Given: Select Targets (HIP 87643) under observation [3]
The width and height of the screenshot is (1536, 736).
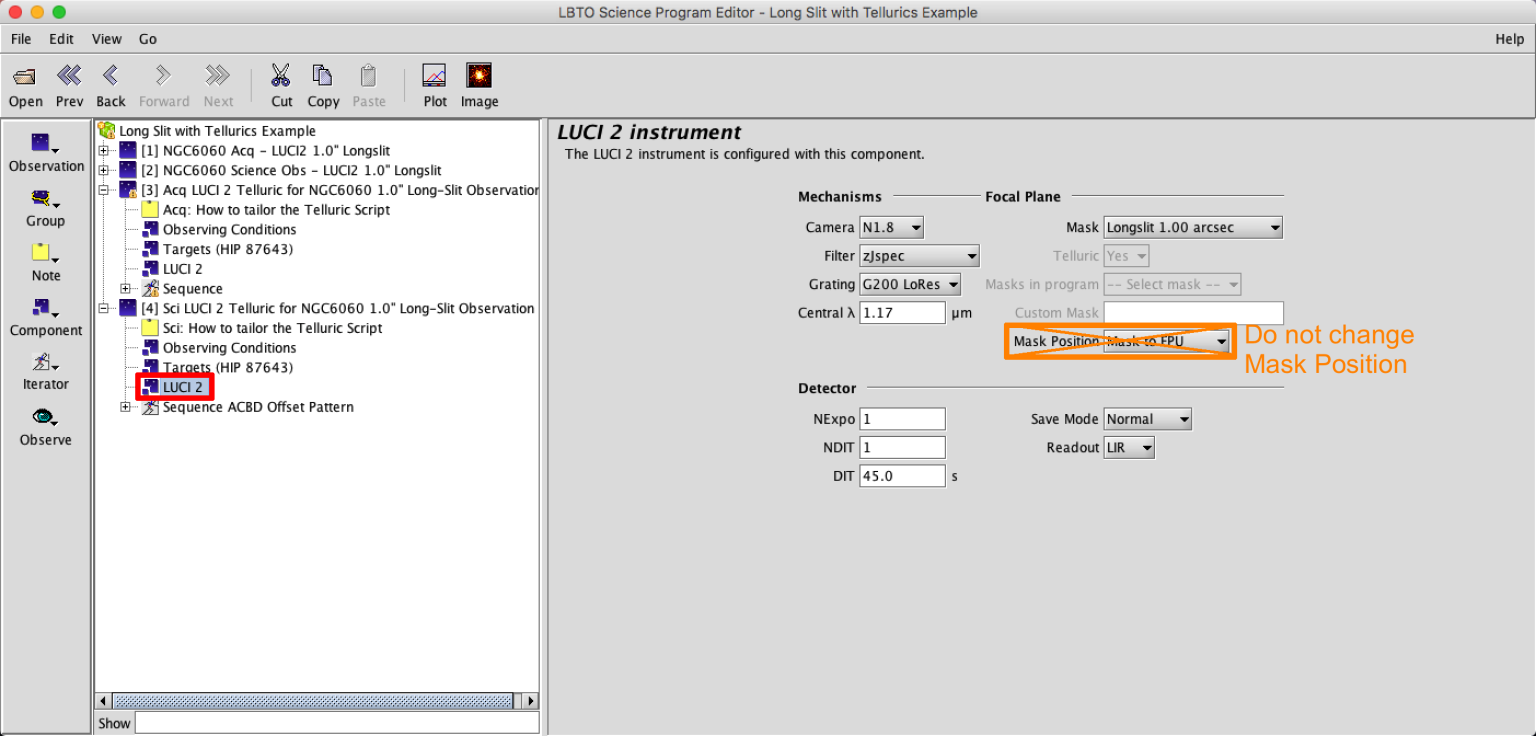Looking at the screenshot, I should click(228, 249).
